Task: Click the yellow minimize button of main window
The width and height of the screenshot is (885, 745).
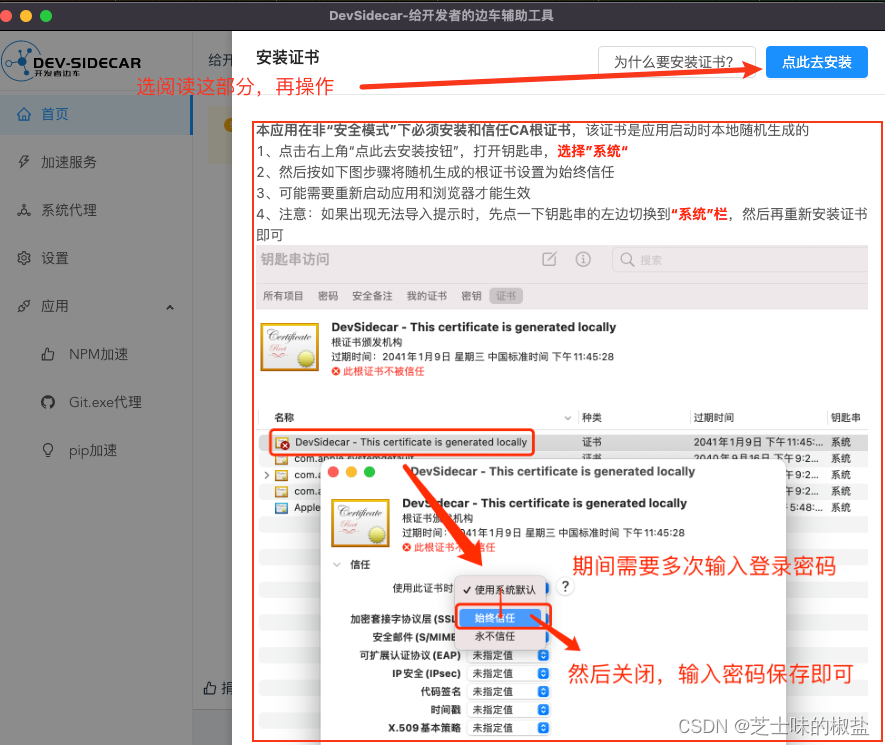Action: (x=26, y=16)
